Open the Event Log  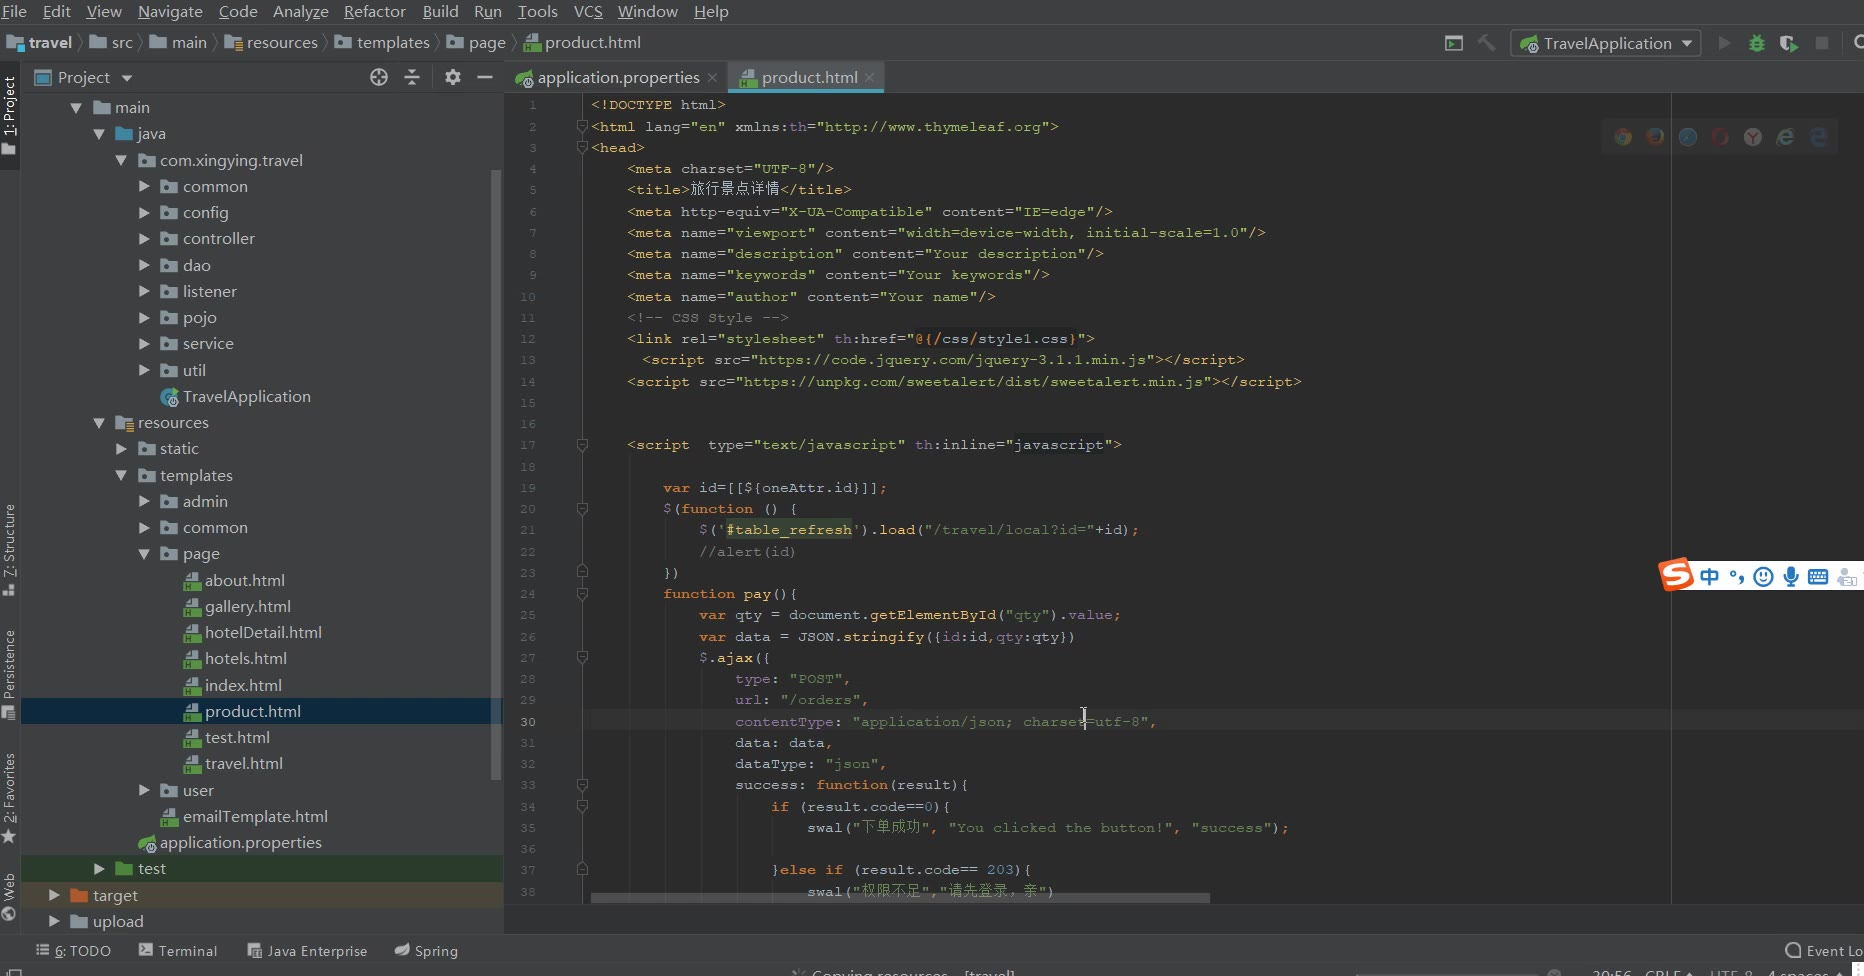(1824, 950)
